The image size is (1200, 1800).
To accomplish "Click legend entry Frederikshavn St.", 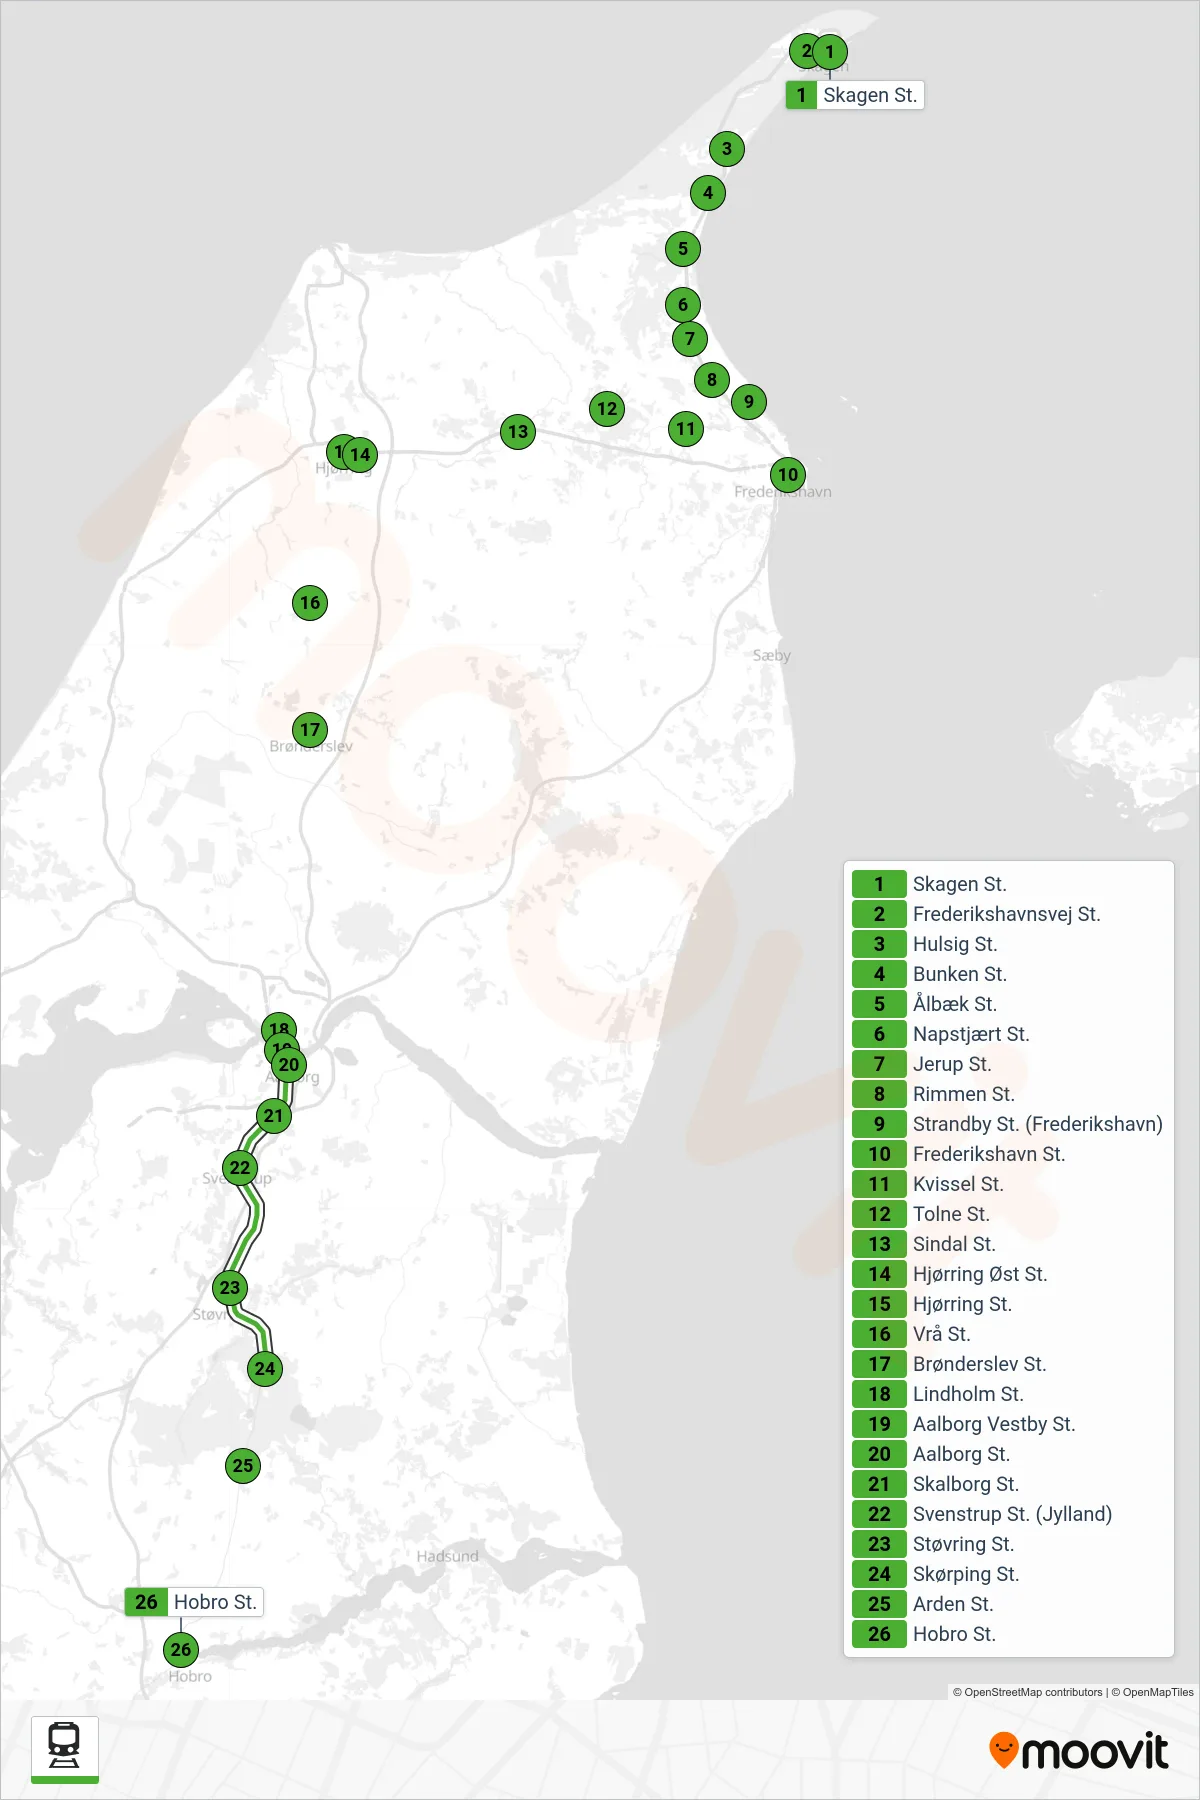I will point(1008,1154).
